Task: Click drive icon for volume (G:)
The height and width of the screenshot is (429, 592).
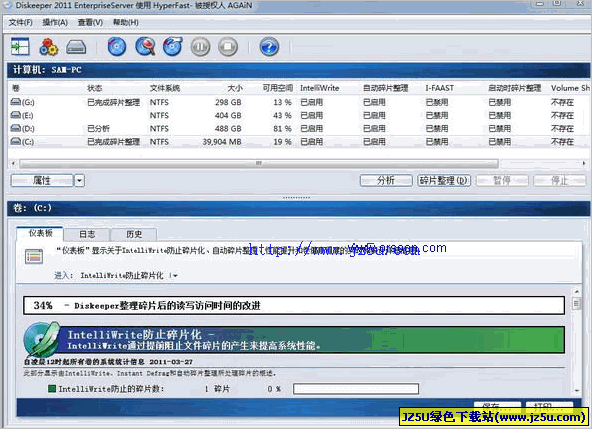Action: 15,102
